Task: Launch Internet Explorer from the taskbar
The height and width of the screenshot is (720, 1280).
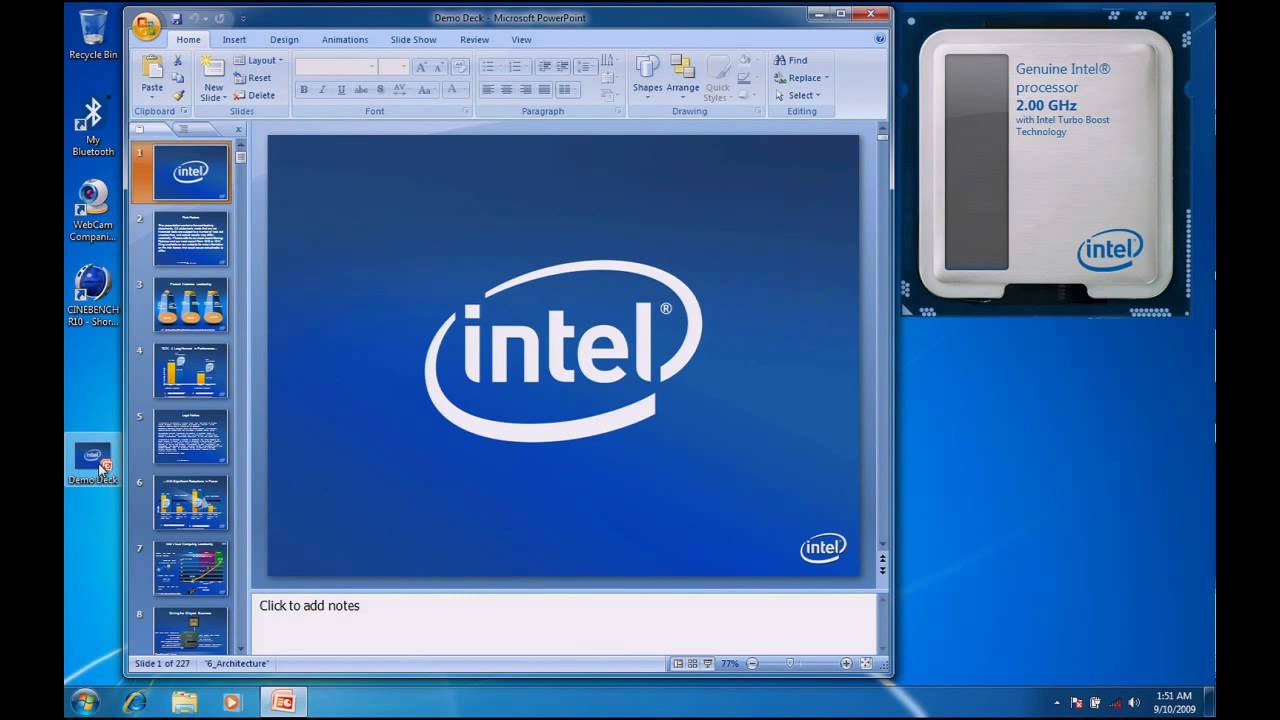Action: [x=135, y=702]
